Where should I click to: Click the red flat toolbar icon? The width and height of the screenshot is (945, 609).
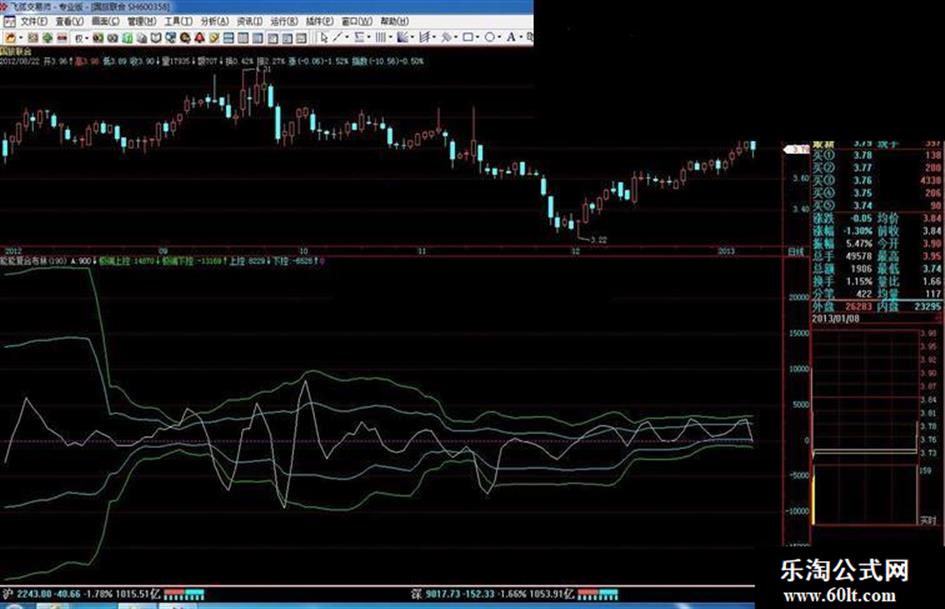coord(62,38)
